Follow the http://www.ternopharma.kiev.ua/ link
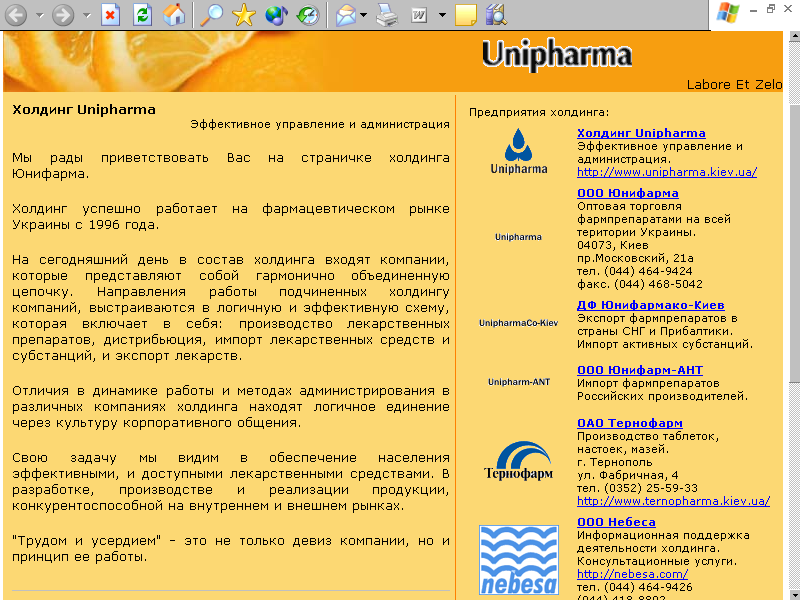 click(673, 502)
